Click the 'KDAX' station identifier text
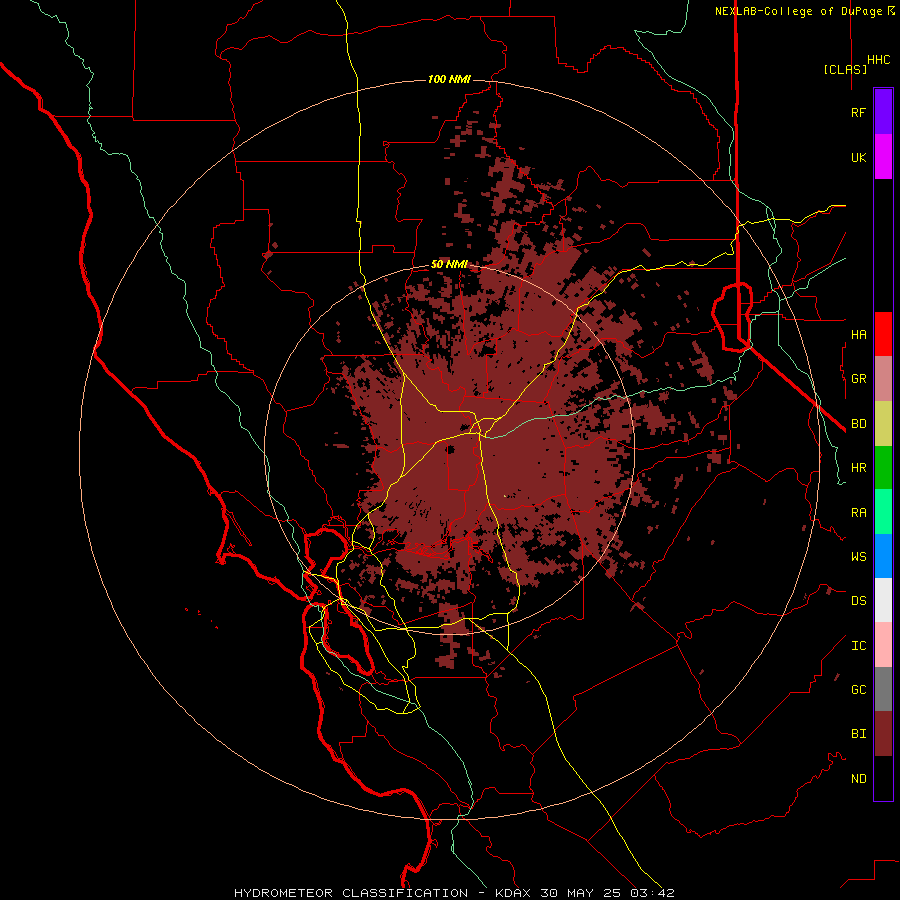The image size is (900, 900). point(513,893)
